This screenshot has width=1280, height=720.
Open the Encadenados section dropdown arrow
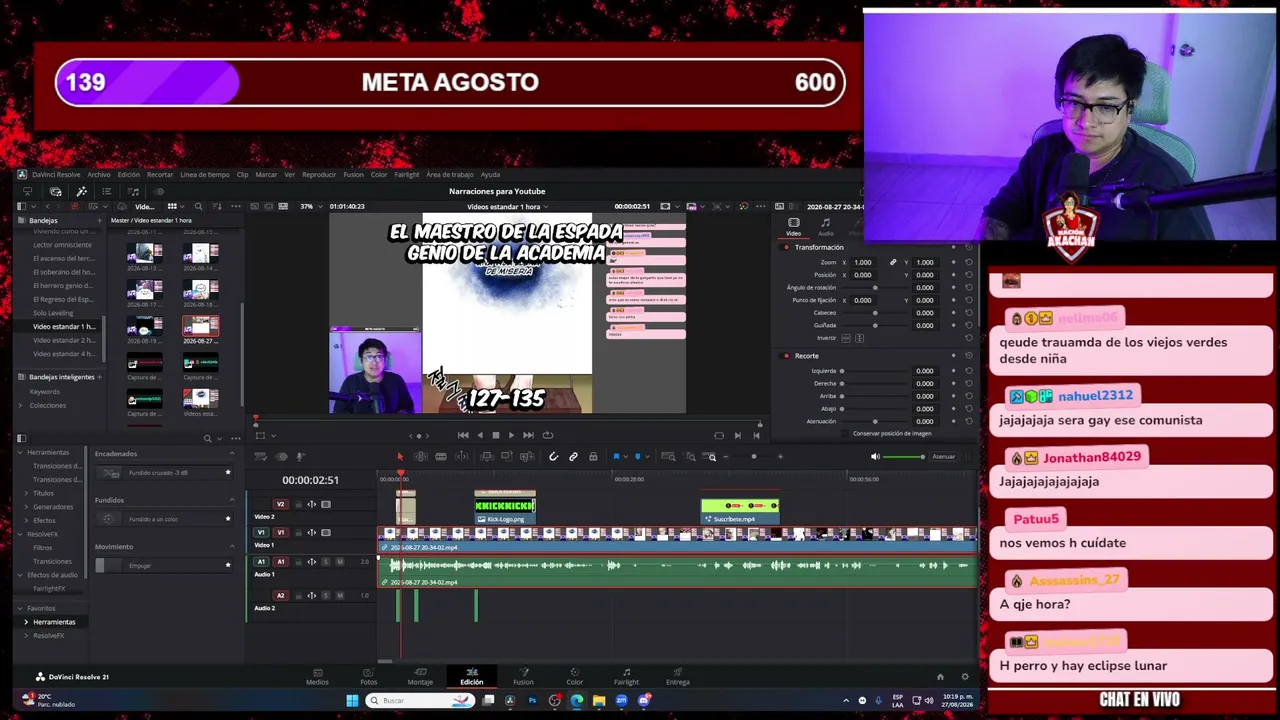[x=232, y=454]
